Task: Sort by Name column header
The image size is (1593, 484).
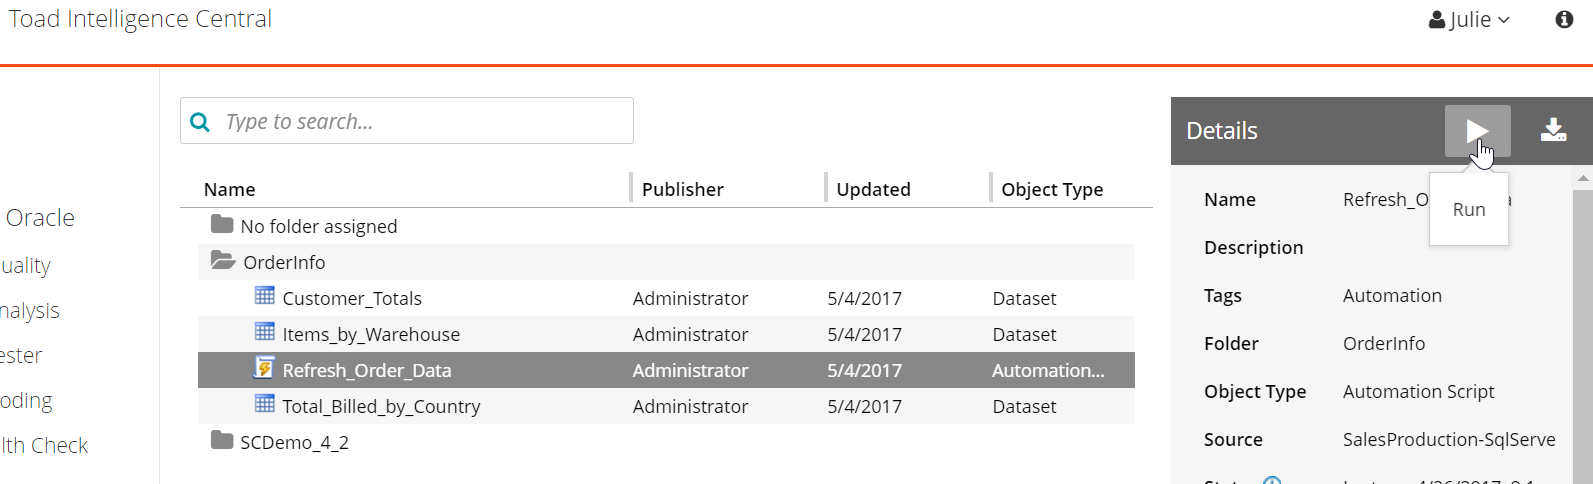Action: pos(230,189)
